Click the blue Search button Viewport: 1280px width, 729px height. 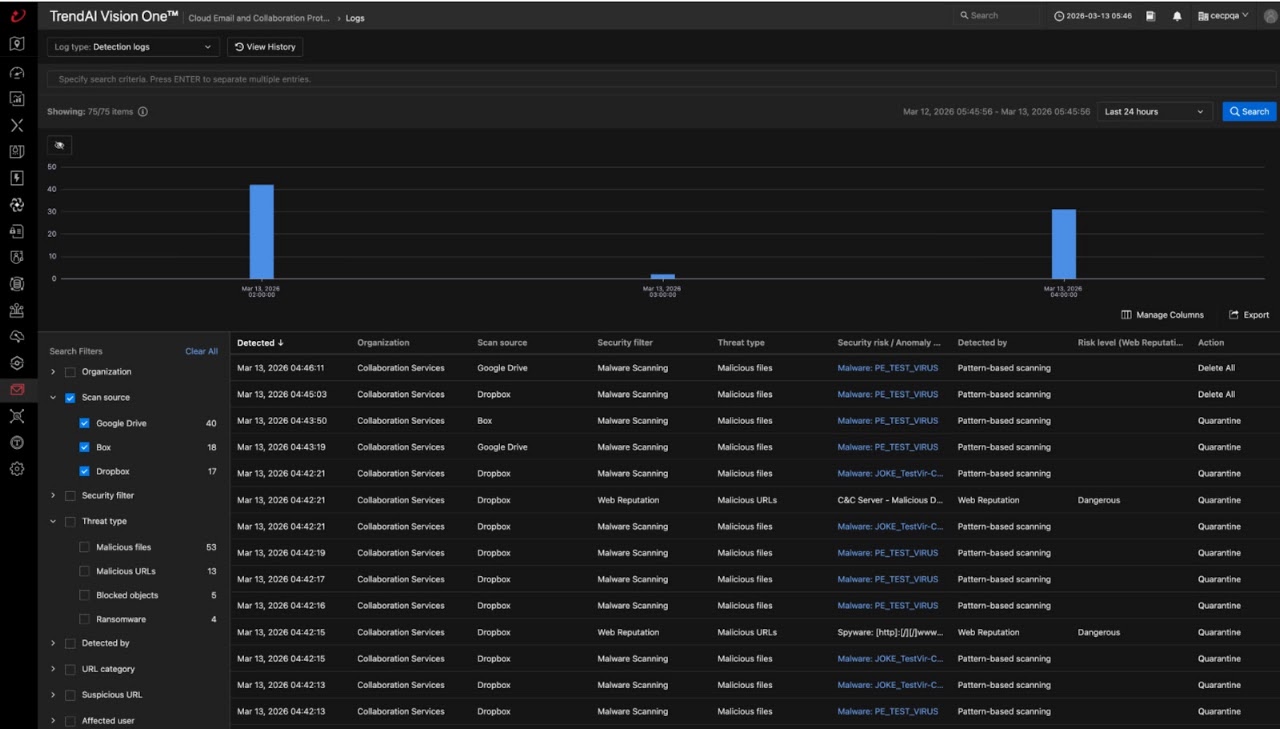tap(1249, 112)
